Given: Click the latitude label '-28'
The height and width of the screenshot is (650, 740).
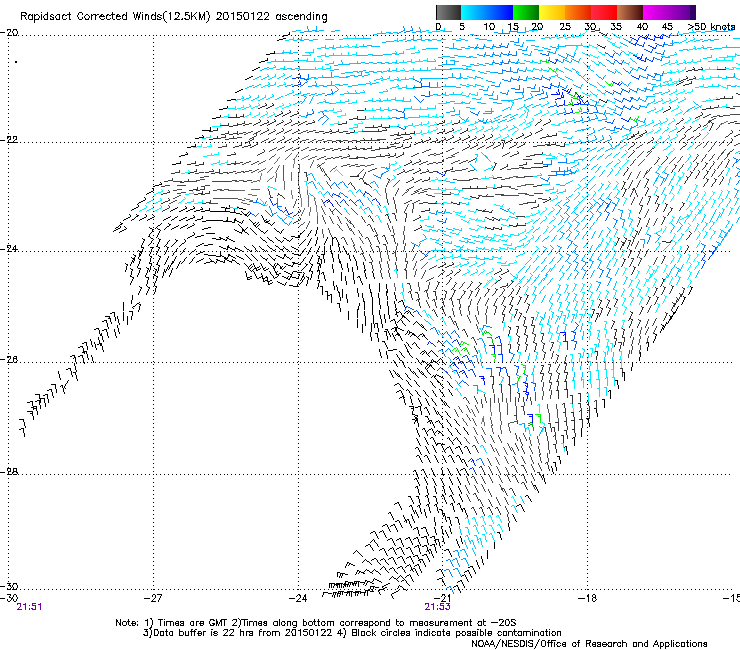Looking at the screenshot, I should (x=9, y=472).
